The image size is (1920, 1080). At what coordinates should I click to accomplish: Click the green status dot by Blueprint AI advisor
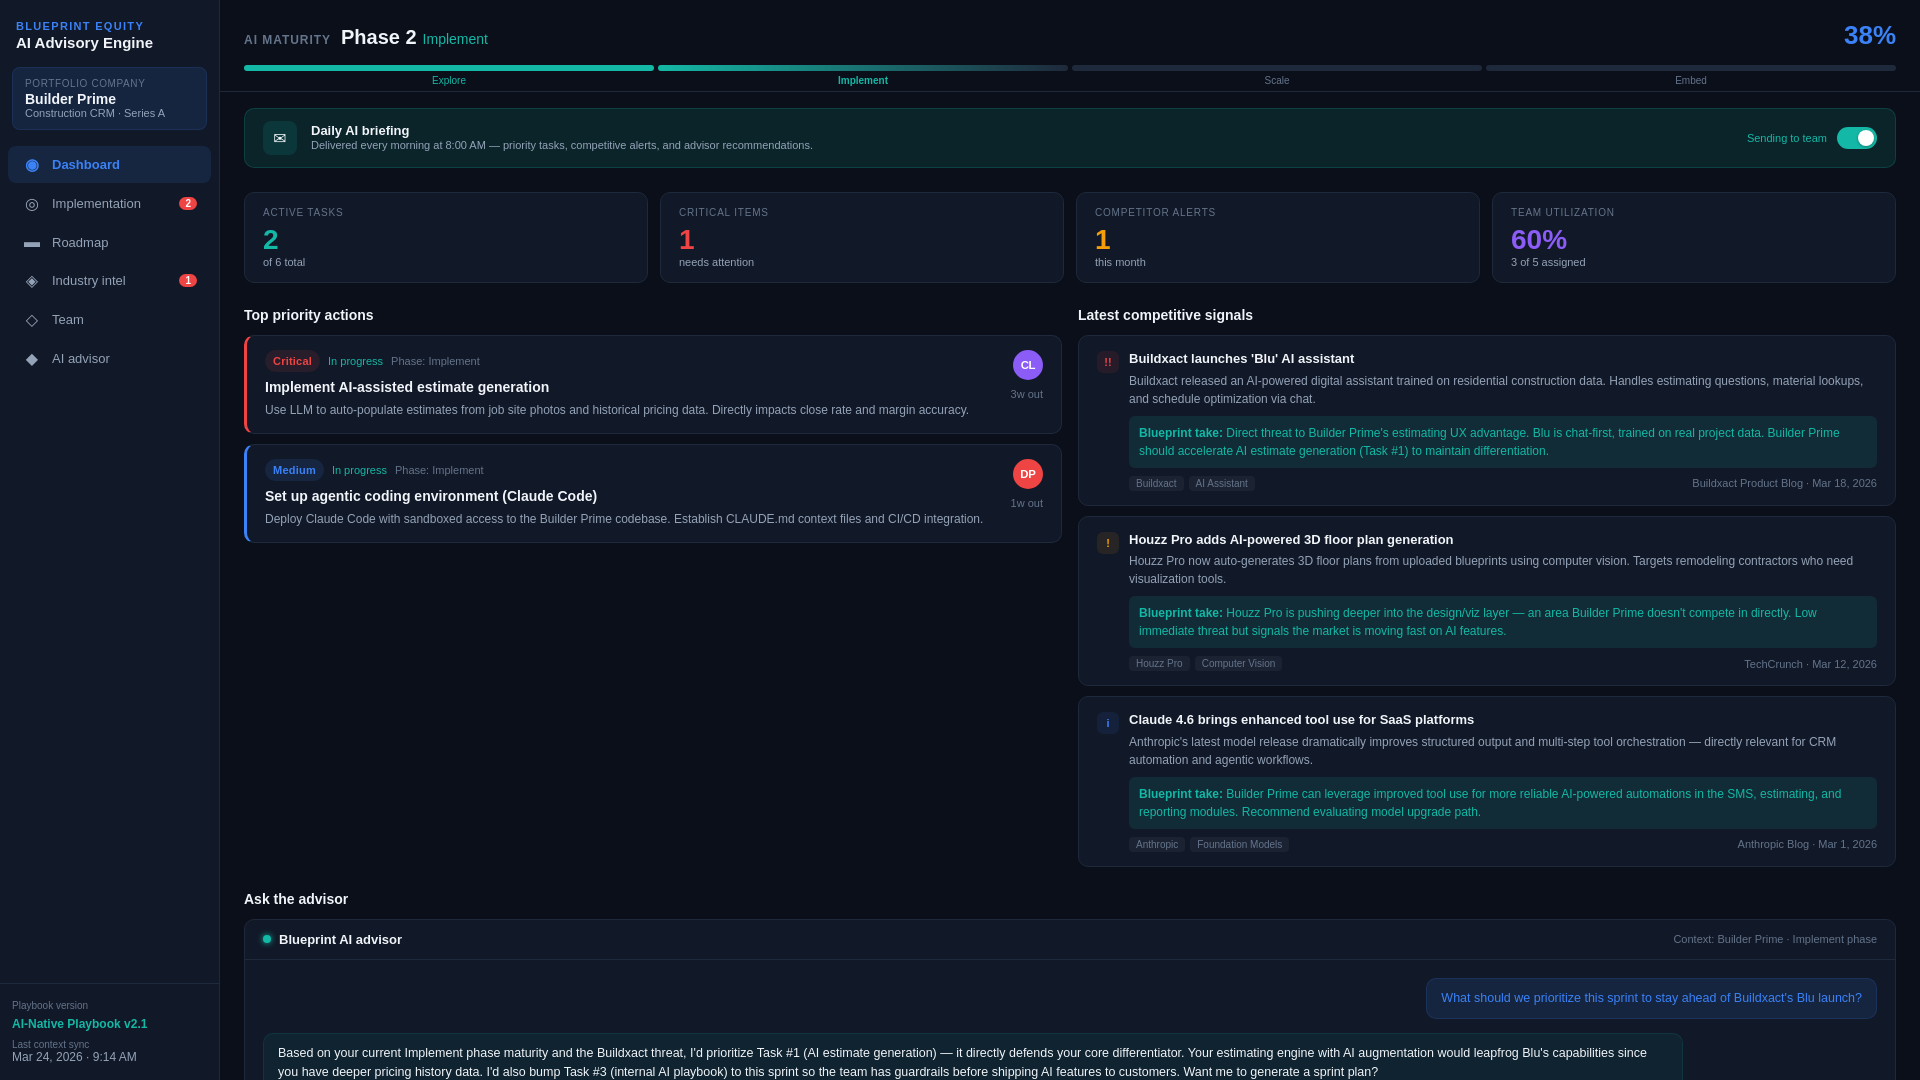pyautogui.click(x=267, y=939)
